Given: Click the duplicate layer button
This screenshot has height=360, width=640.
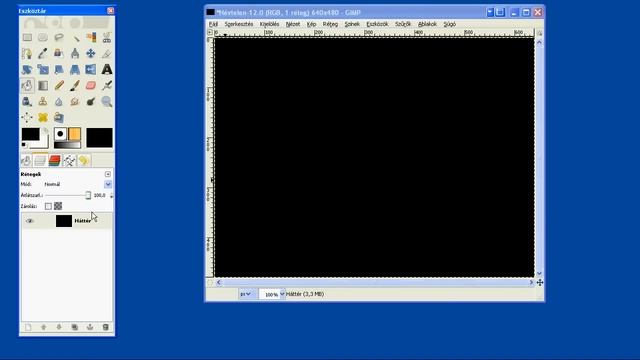Looking at the screenshot, I should 75,327.
